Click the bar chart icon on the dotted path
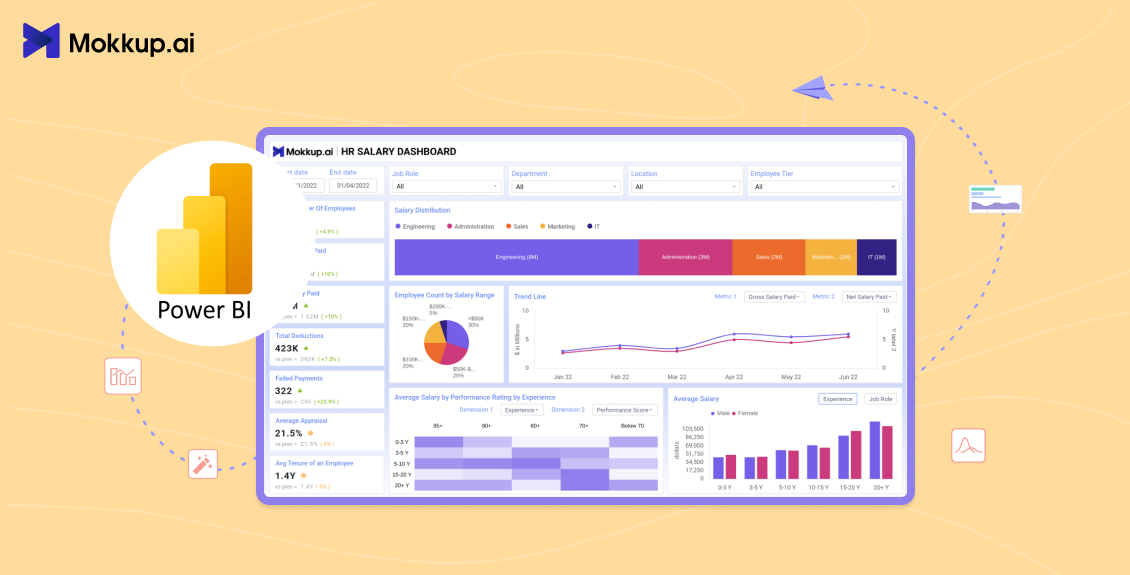This screenshot has width=1130, height=575. tap(123, 376)
